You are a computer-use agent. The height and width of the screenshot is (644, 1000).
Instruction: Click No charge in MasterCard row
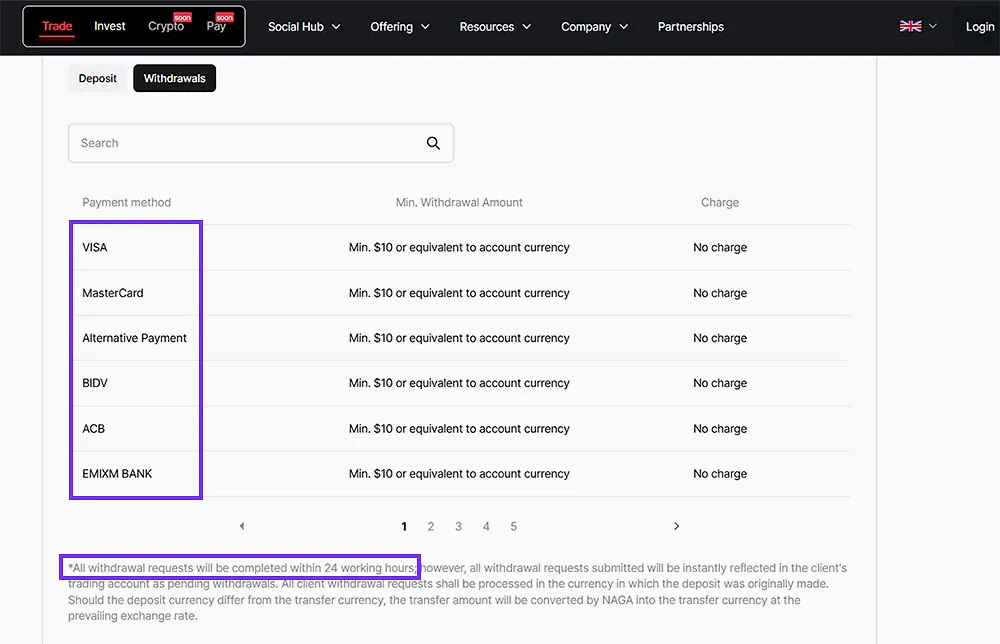(x=720, y=293)
